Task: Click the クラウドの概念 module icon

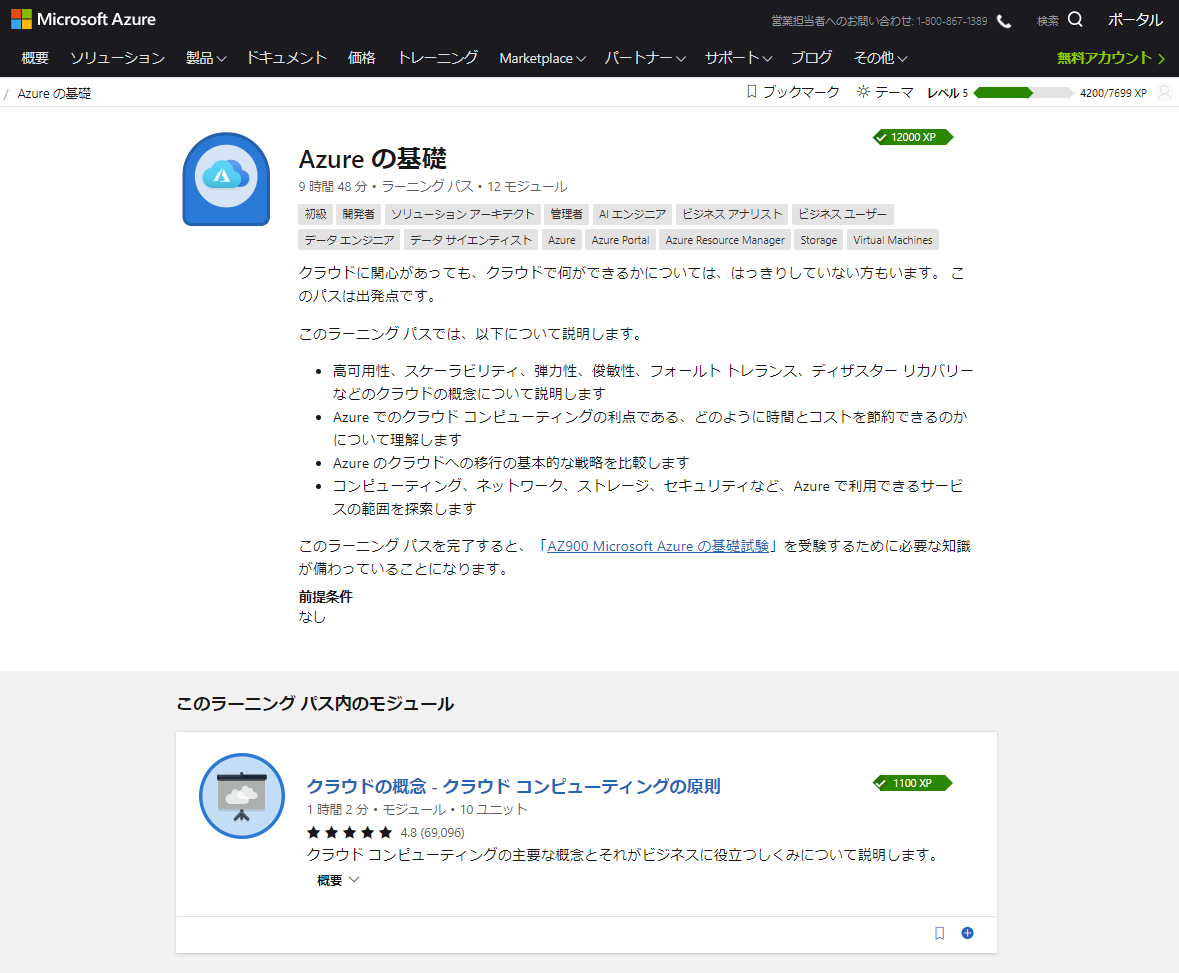Action: click(x=241, y=796)
